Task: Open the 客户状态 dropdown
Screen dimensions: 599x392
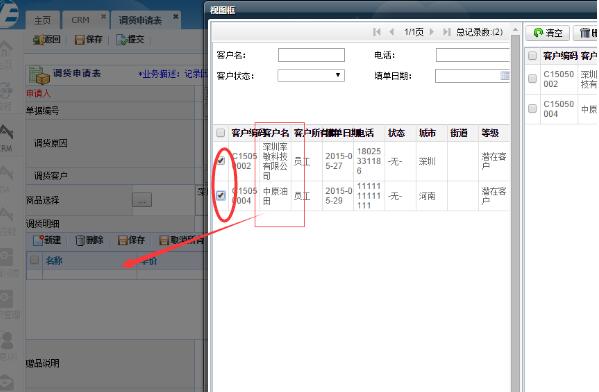Action: [x=311, y=75]
